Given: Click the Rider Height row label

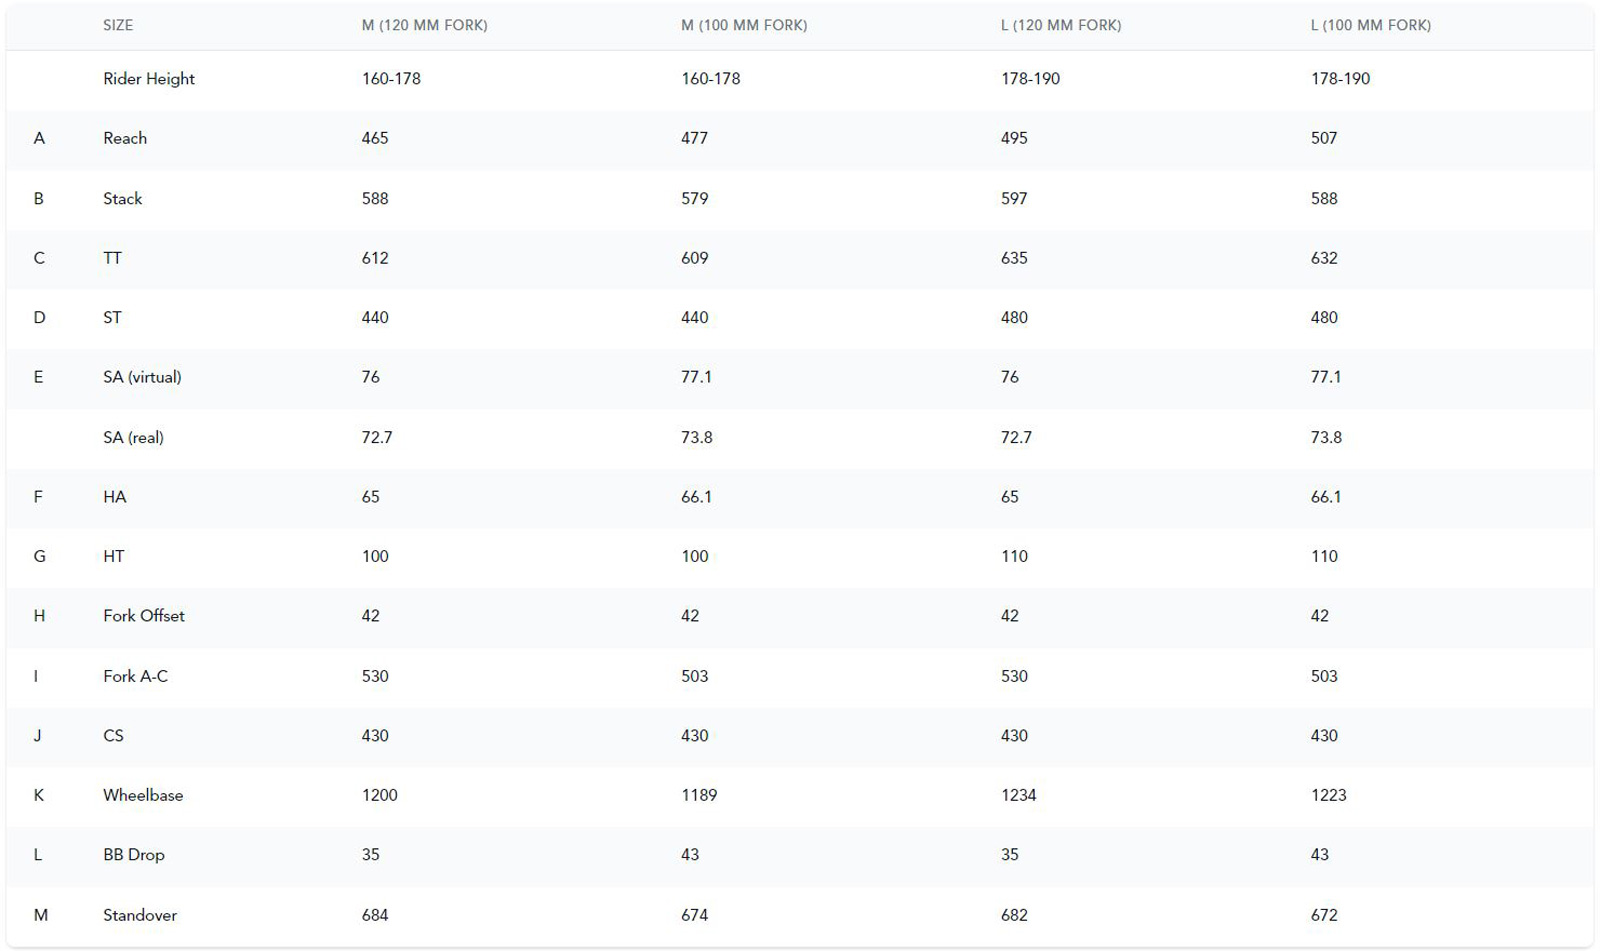Looking at the screenshot, I should [149, 79].
